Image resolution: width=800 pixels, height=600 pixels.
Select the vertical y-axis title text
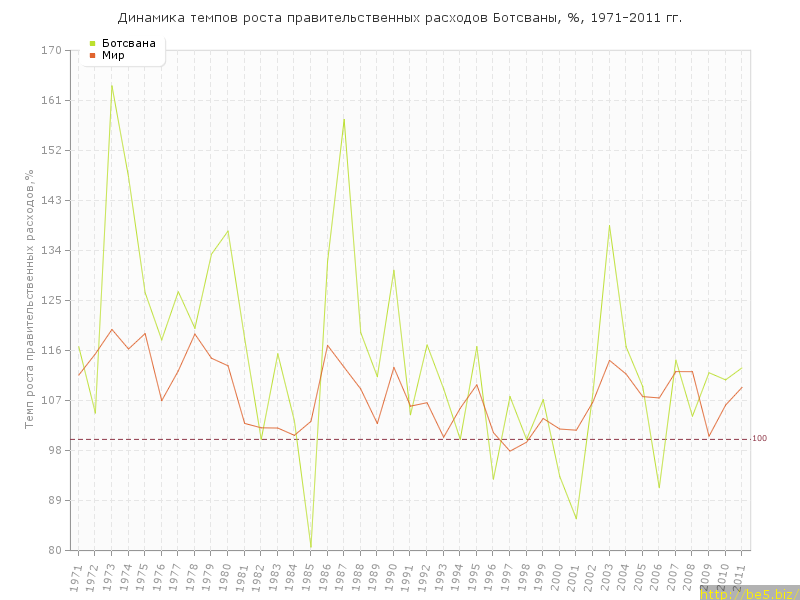[30, 300]
